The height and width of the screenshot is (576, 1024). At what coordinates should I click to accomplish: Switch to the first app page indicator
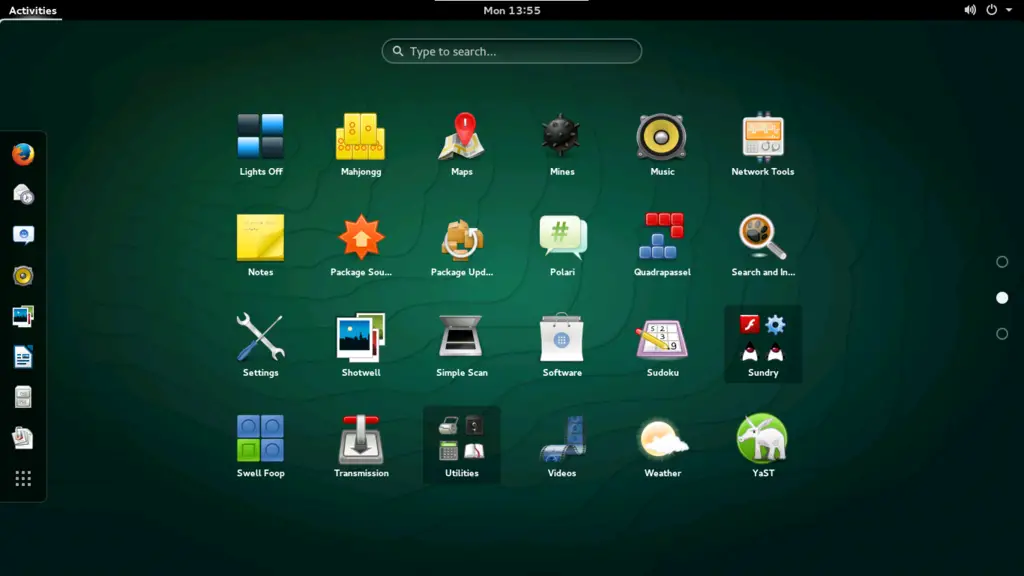click(1002, 262)
